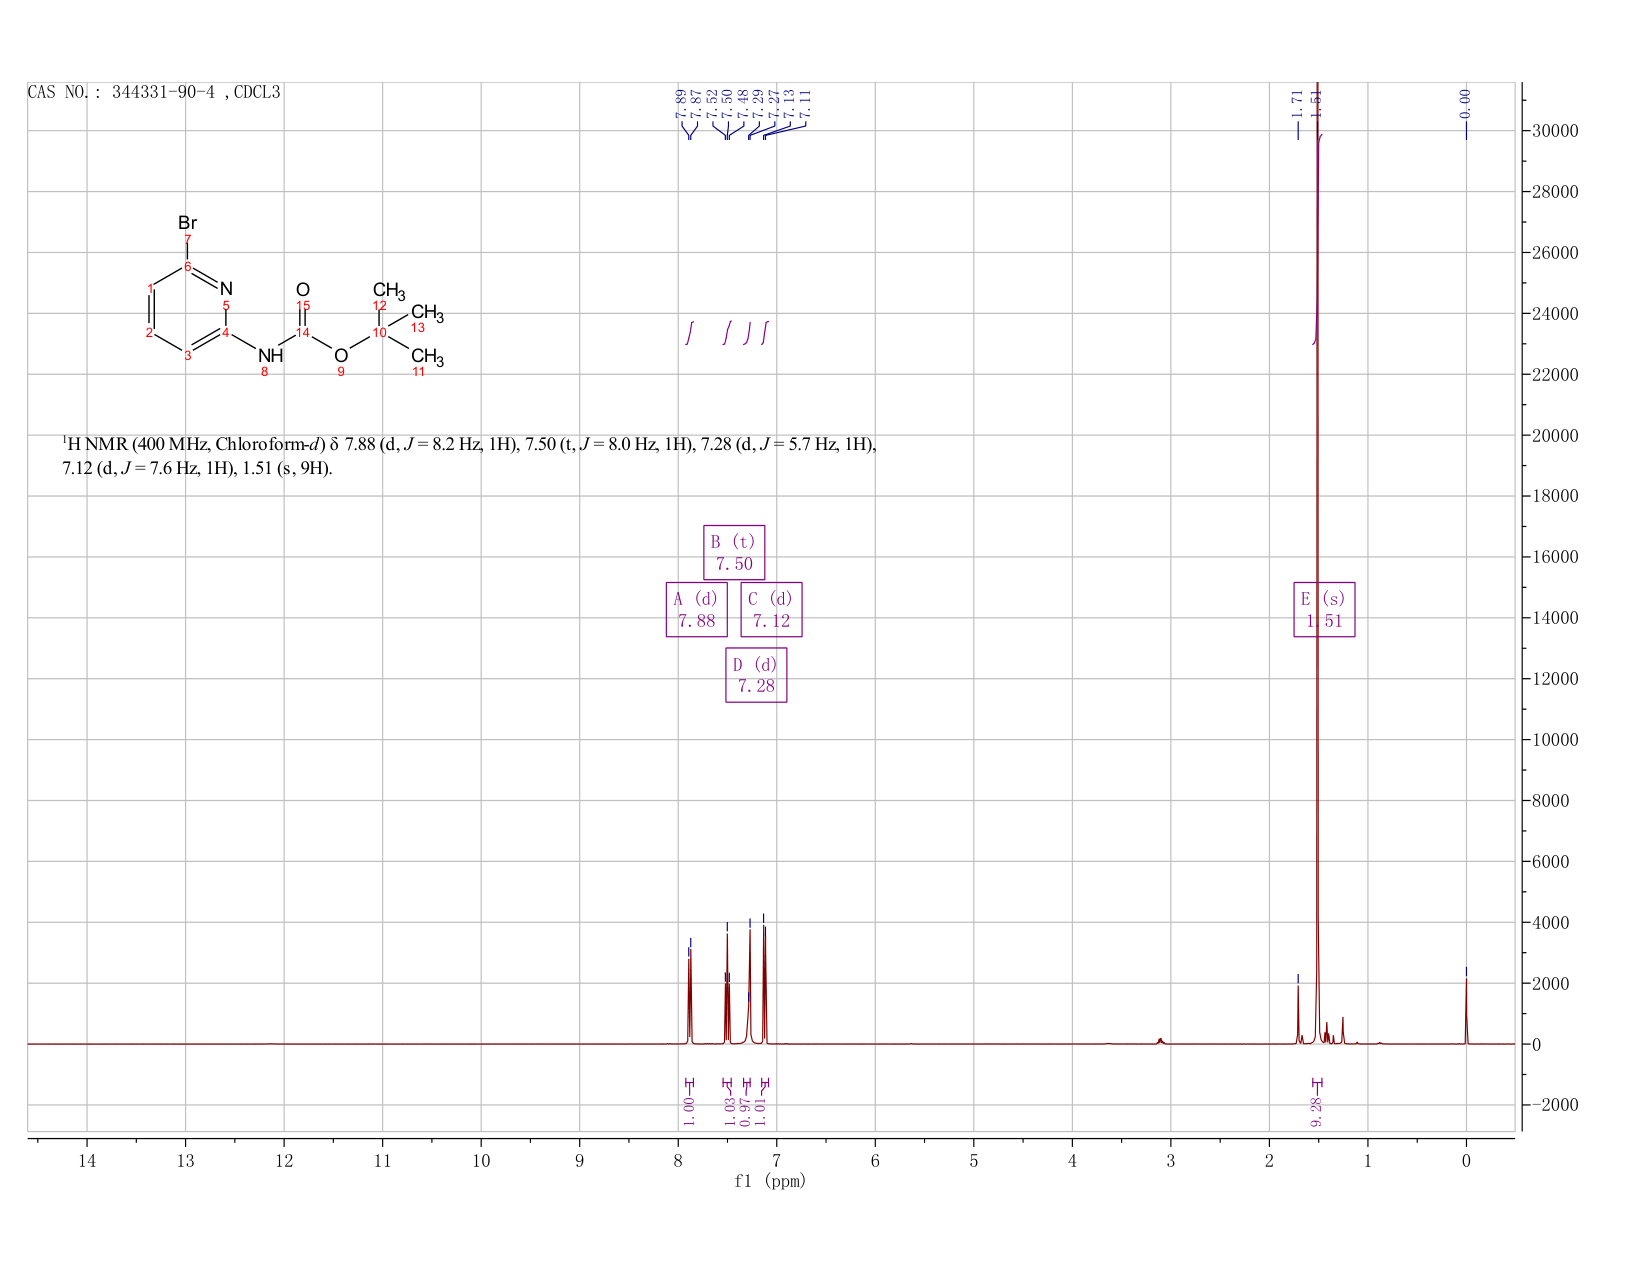The height and width of the screenshot is (1275, 1650).
Task: Click the carbonyl O atom labeled 15
Action: pos(303,290)
